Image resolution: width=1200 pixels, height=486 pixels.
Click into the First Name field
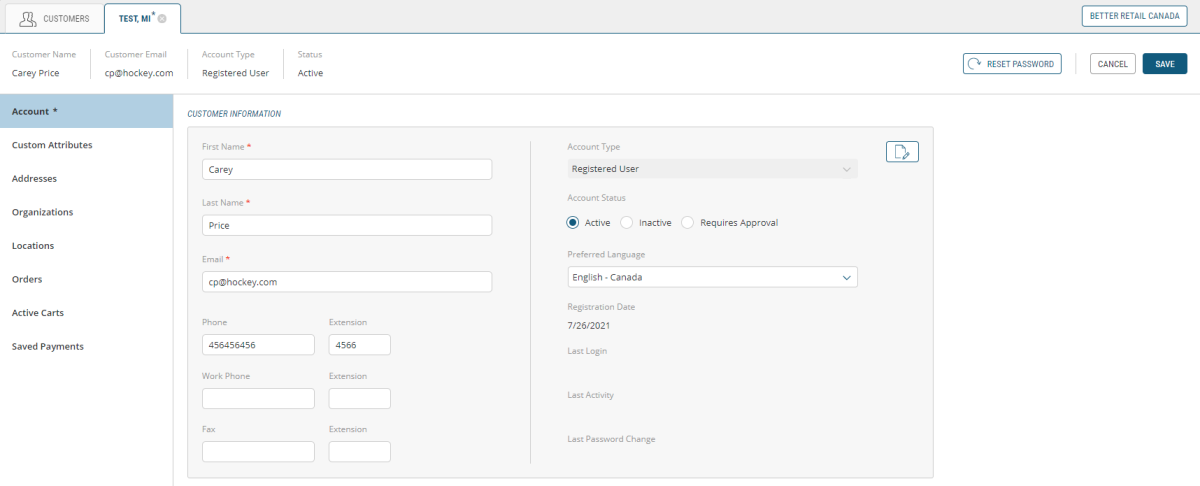346,170
